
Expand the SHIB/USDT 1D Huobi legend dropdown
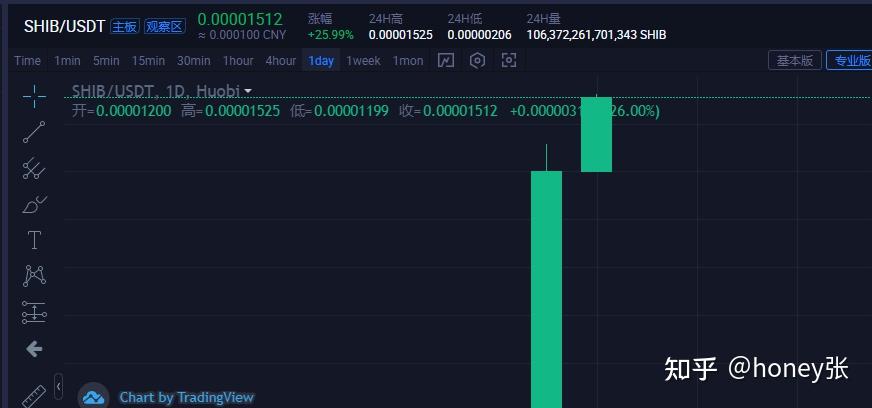[247, 91]
